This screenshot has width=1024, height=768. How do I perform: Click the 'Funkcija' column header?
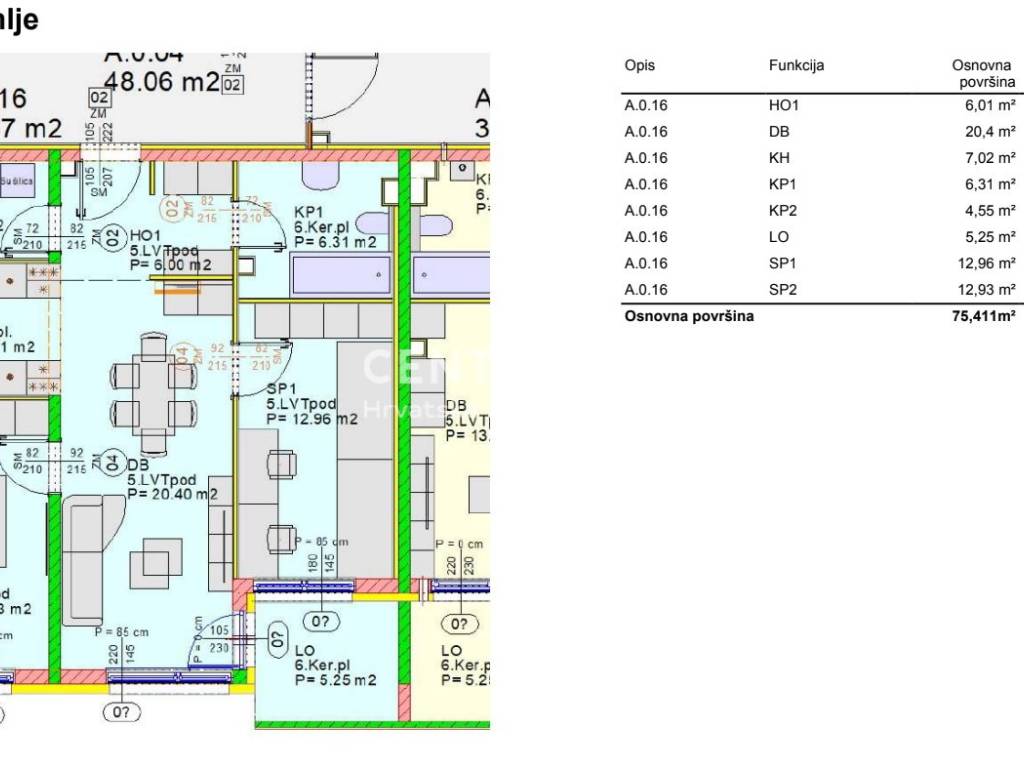(796, 66)
